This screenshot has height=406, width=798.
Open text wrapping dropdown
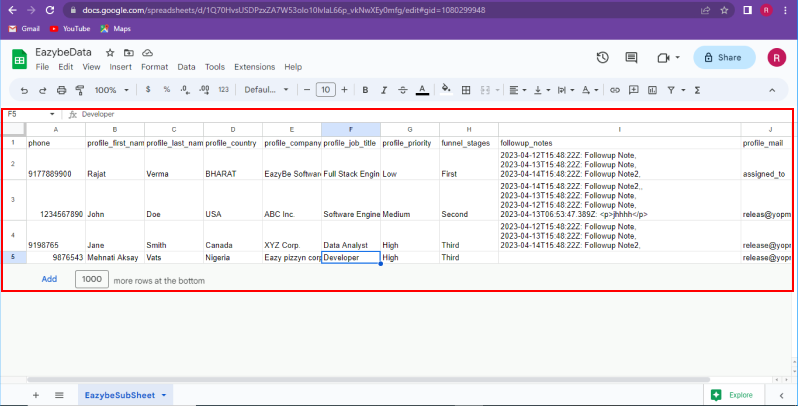tap(565, 90)
